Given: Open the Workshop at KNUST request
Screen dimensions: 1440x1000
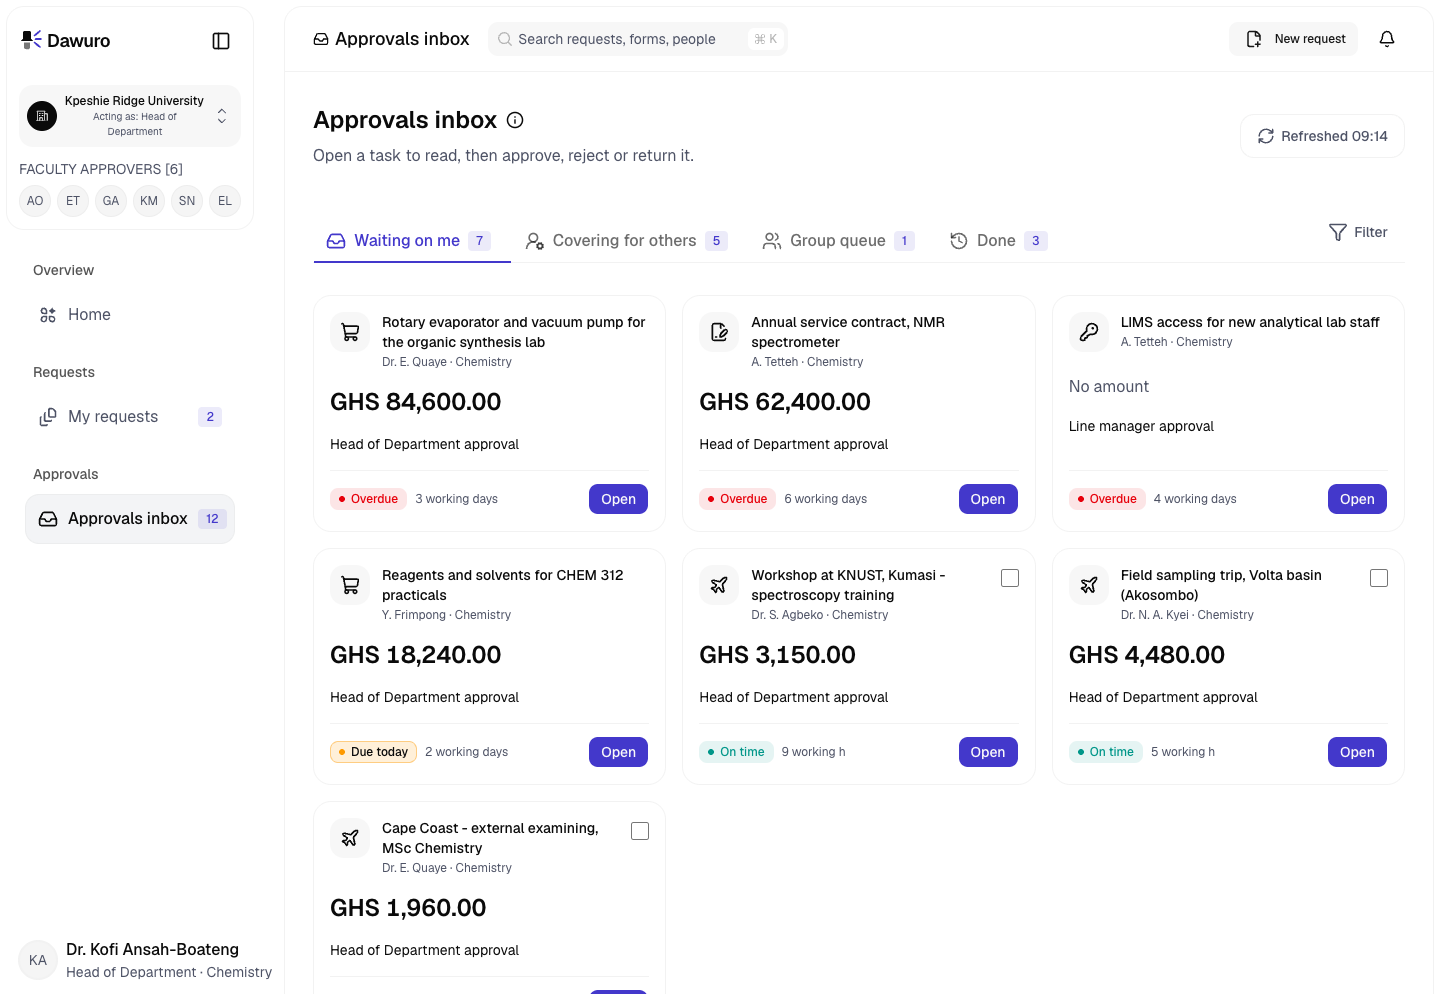Looking at the screenshot, I should click(988, 752).
